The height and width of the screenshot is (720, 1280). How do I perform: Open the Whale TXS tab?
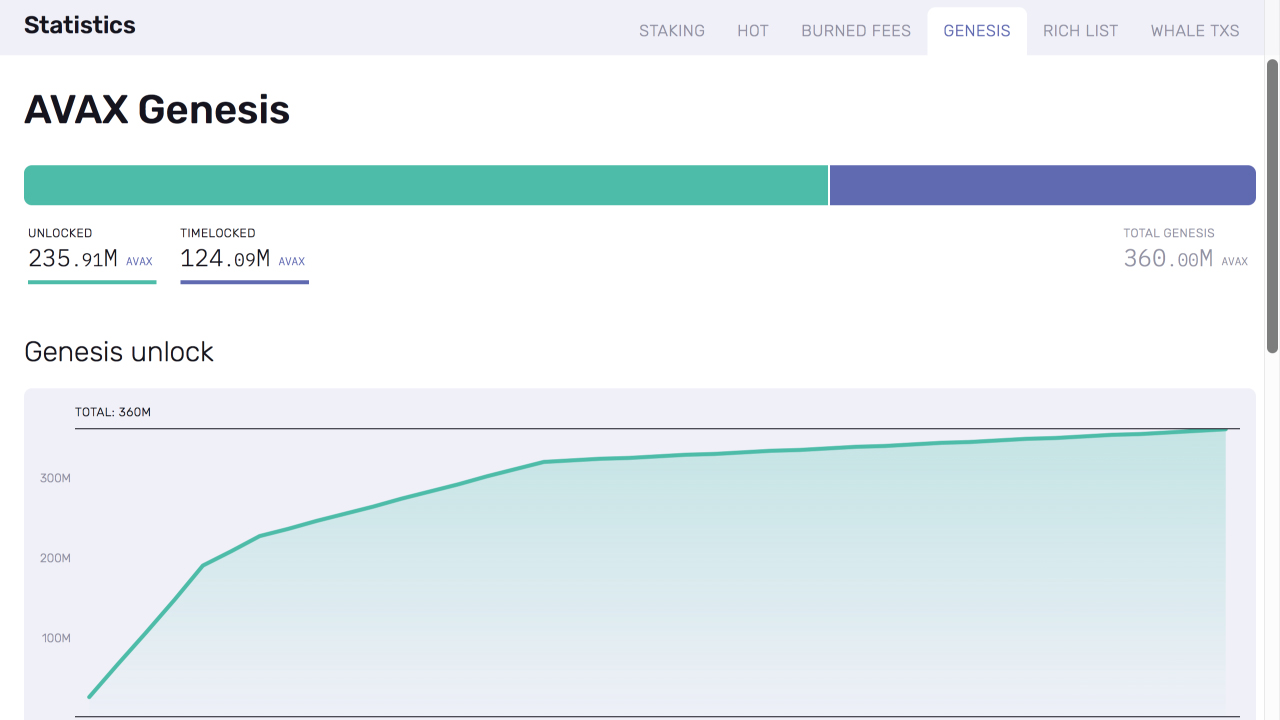coord(1195,31)
